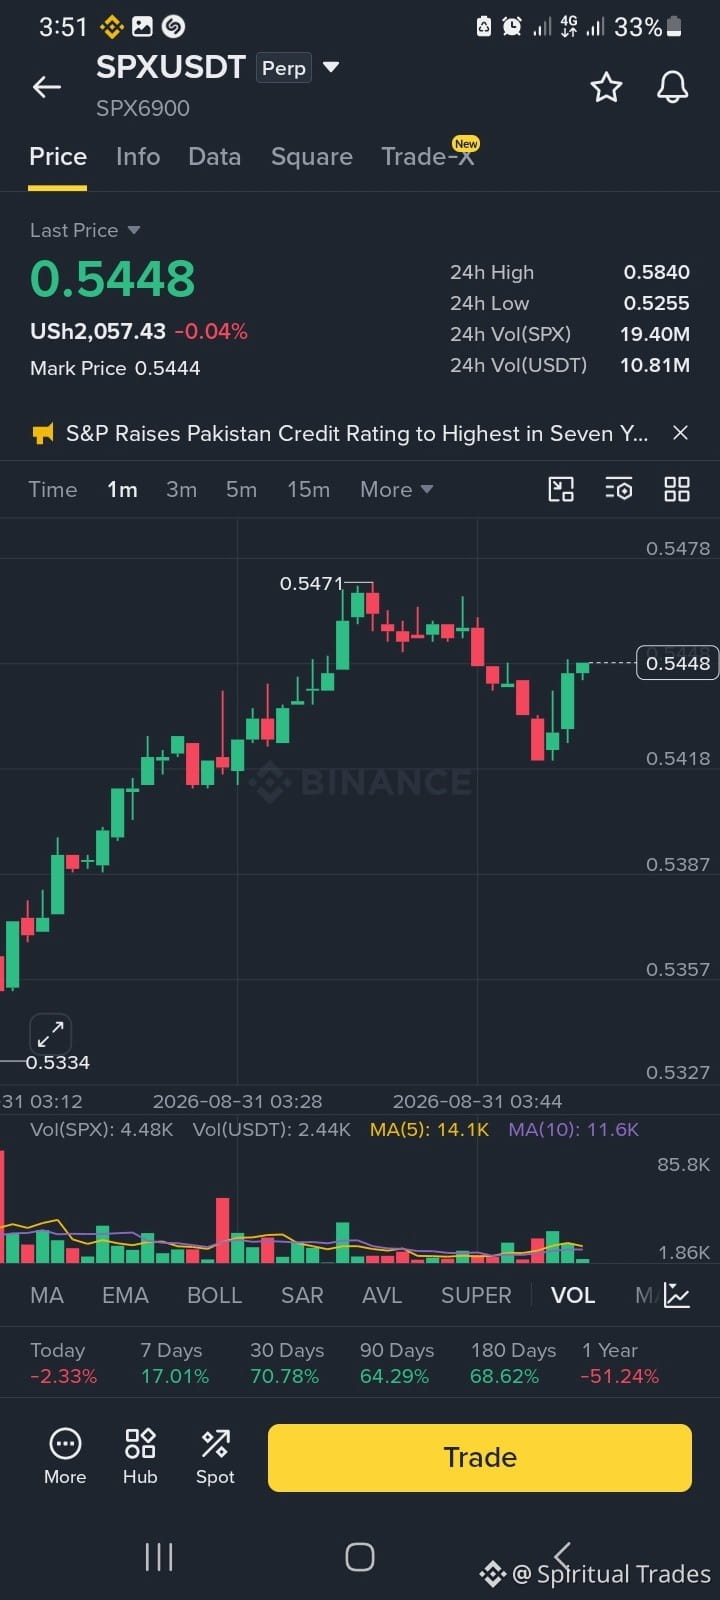Select the 1m interval
The image size is (720, 1600).
(x=122, y=489)
